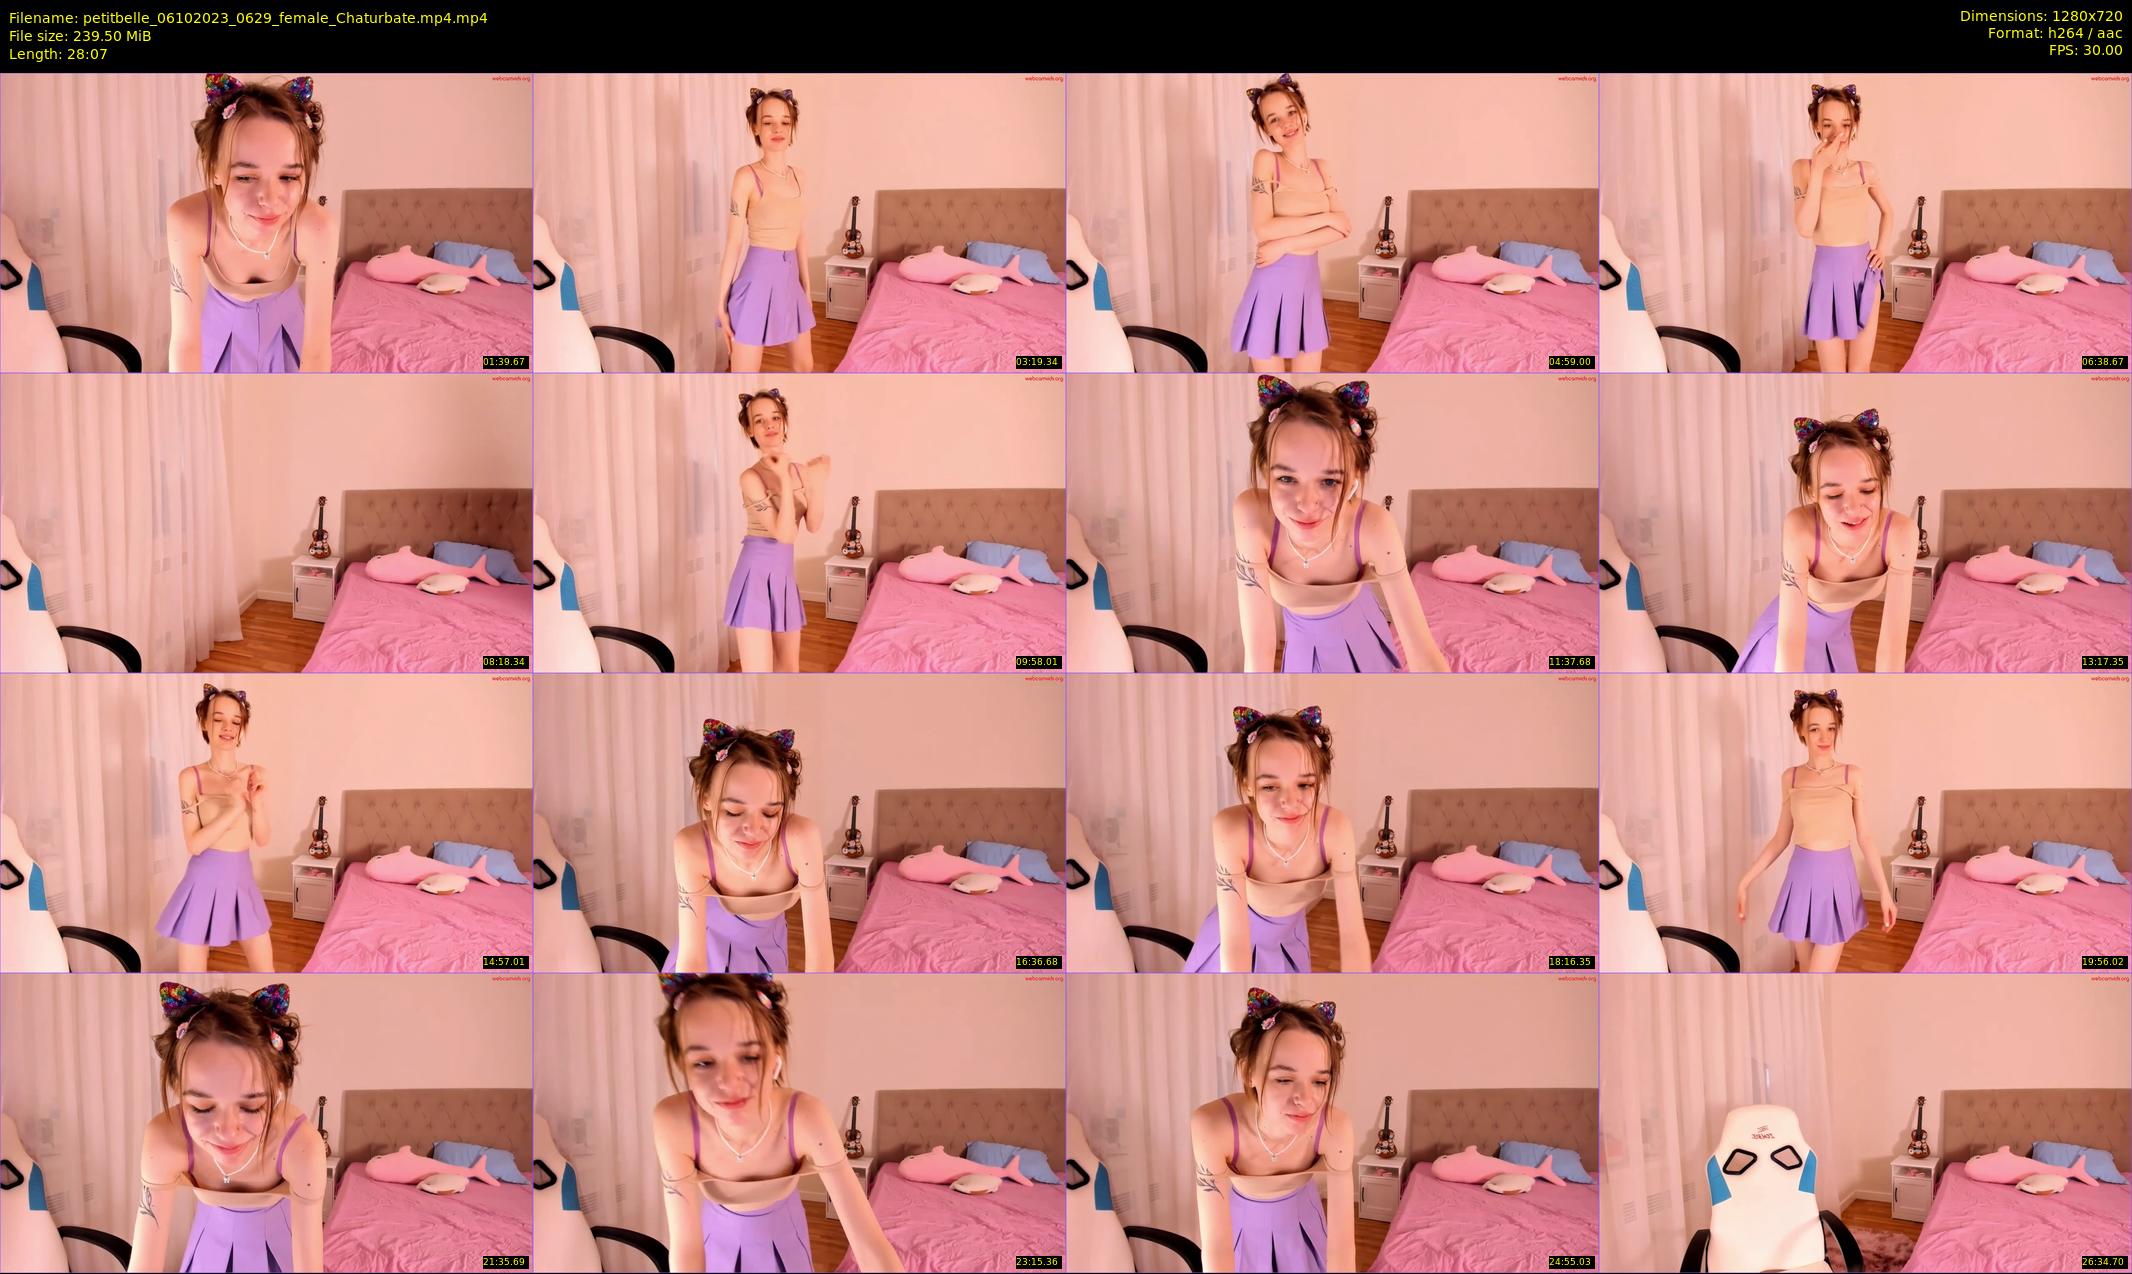
Task: Open the frame timestamped 09:58.01
Action: [799, 522]
